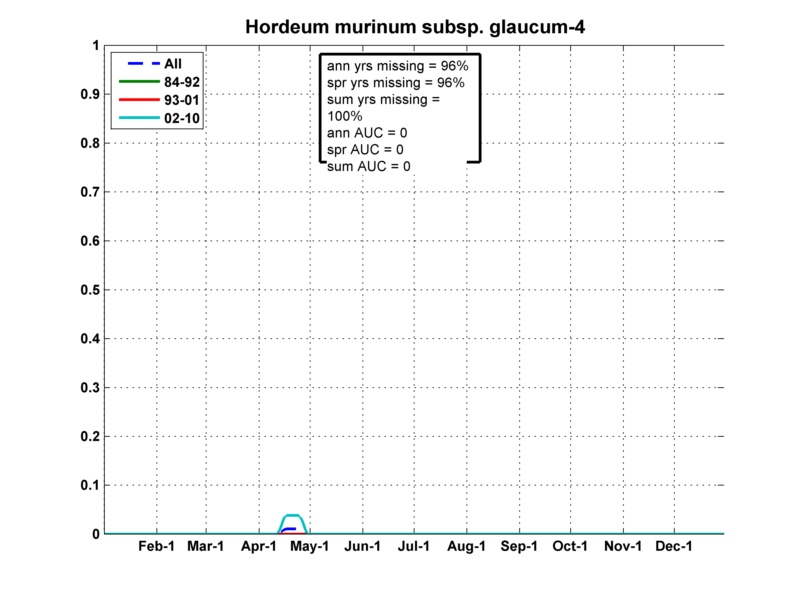This screenshot has width=800, height=600.
Task: Select the Dec-1 x-axis tick label
Action: point(675,548)
